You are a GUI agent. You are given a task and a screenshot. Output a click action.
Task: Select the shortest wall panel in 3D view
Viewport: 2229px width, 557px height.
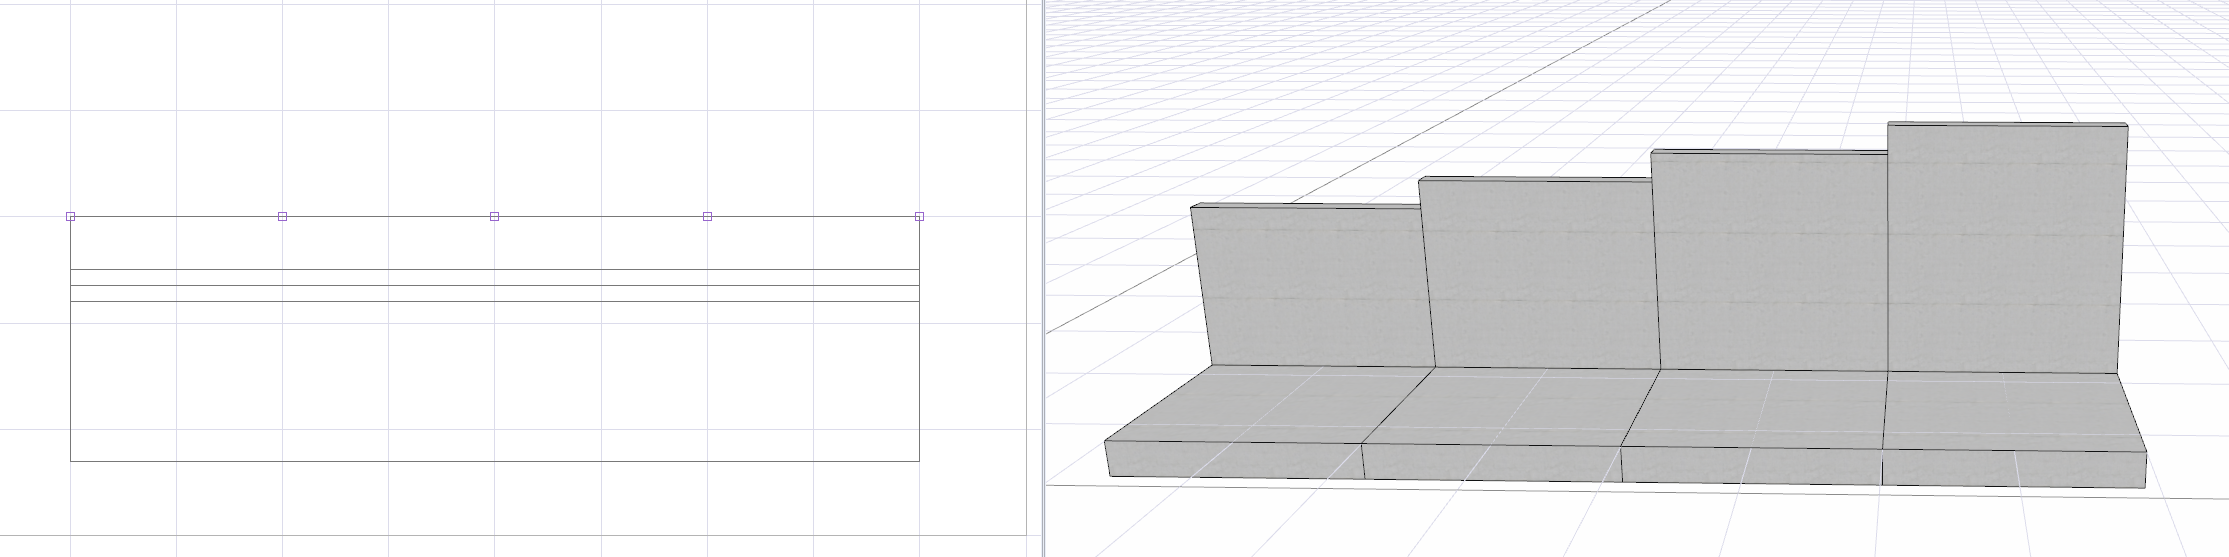click(1312, 287)
